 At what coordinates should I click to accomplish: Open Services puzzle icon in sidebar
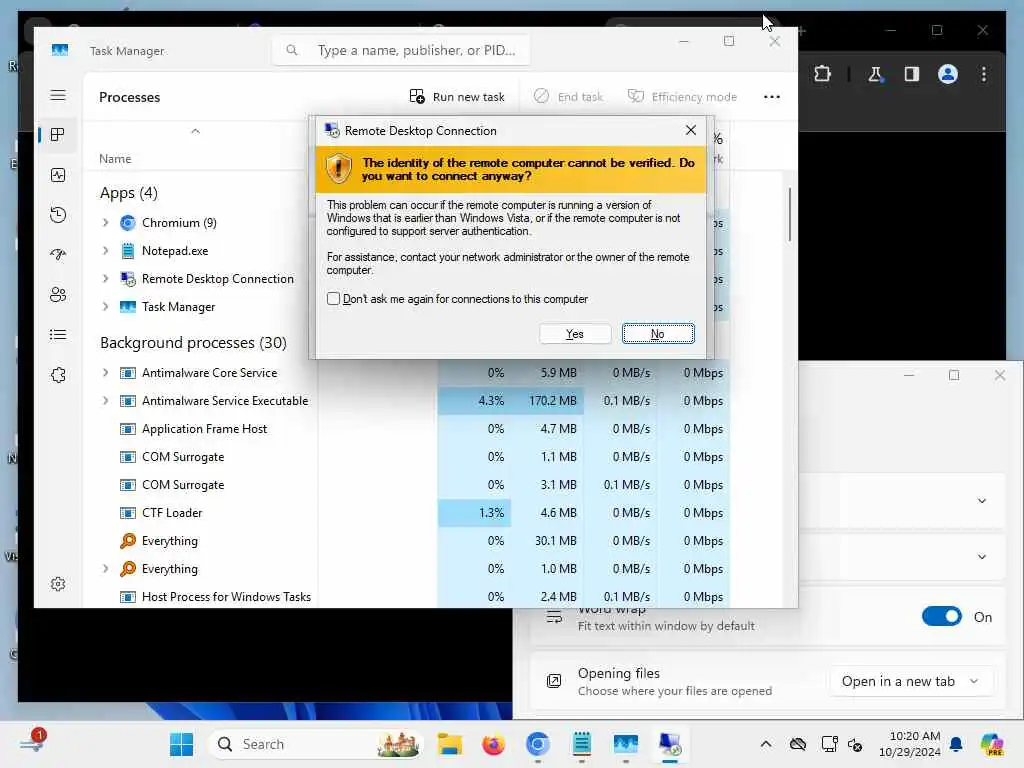click(58, 375)
